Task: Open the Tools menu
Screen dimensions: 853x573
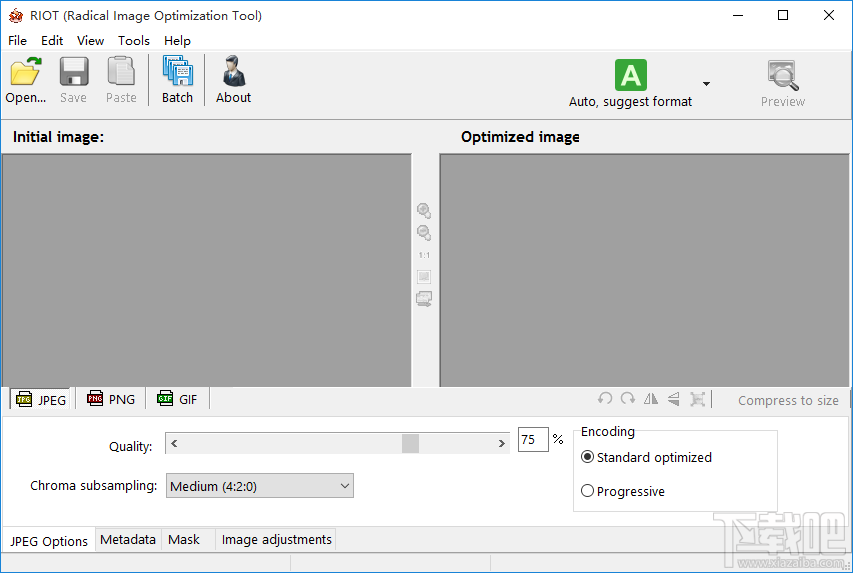Action: click(x=134, y=41)
